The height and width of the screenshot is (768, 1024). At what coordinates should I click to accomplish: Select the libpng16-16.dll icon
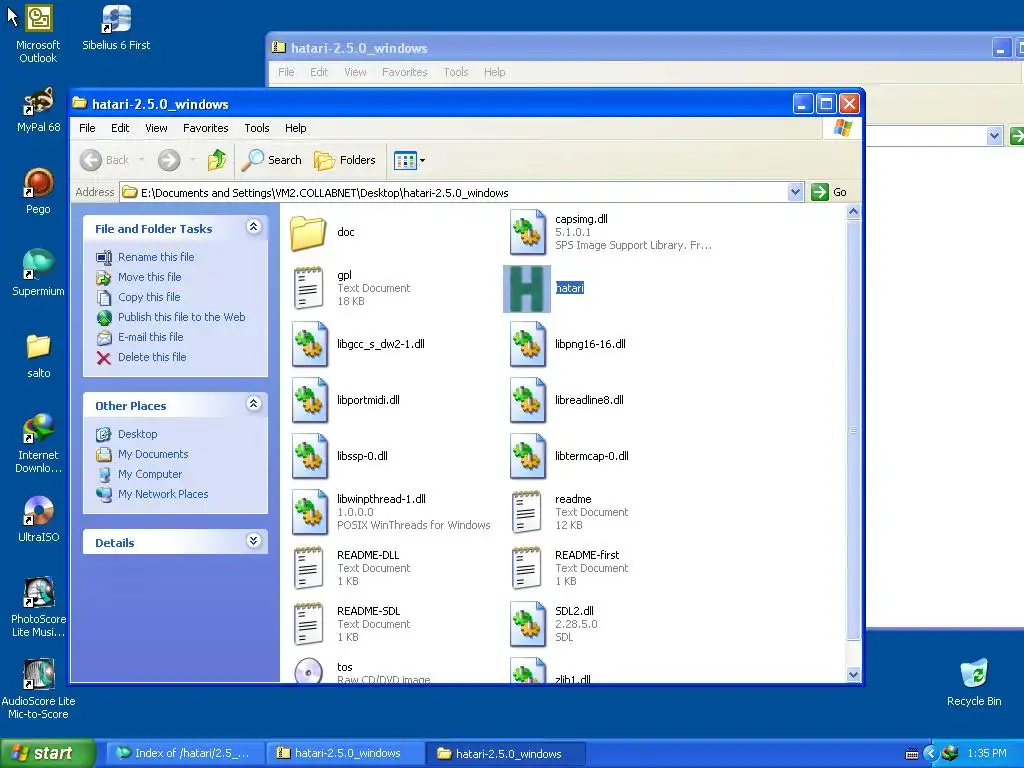(527, 344)
